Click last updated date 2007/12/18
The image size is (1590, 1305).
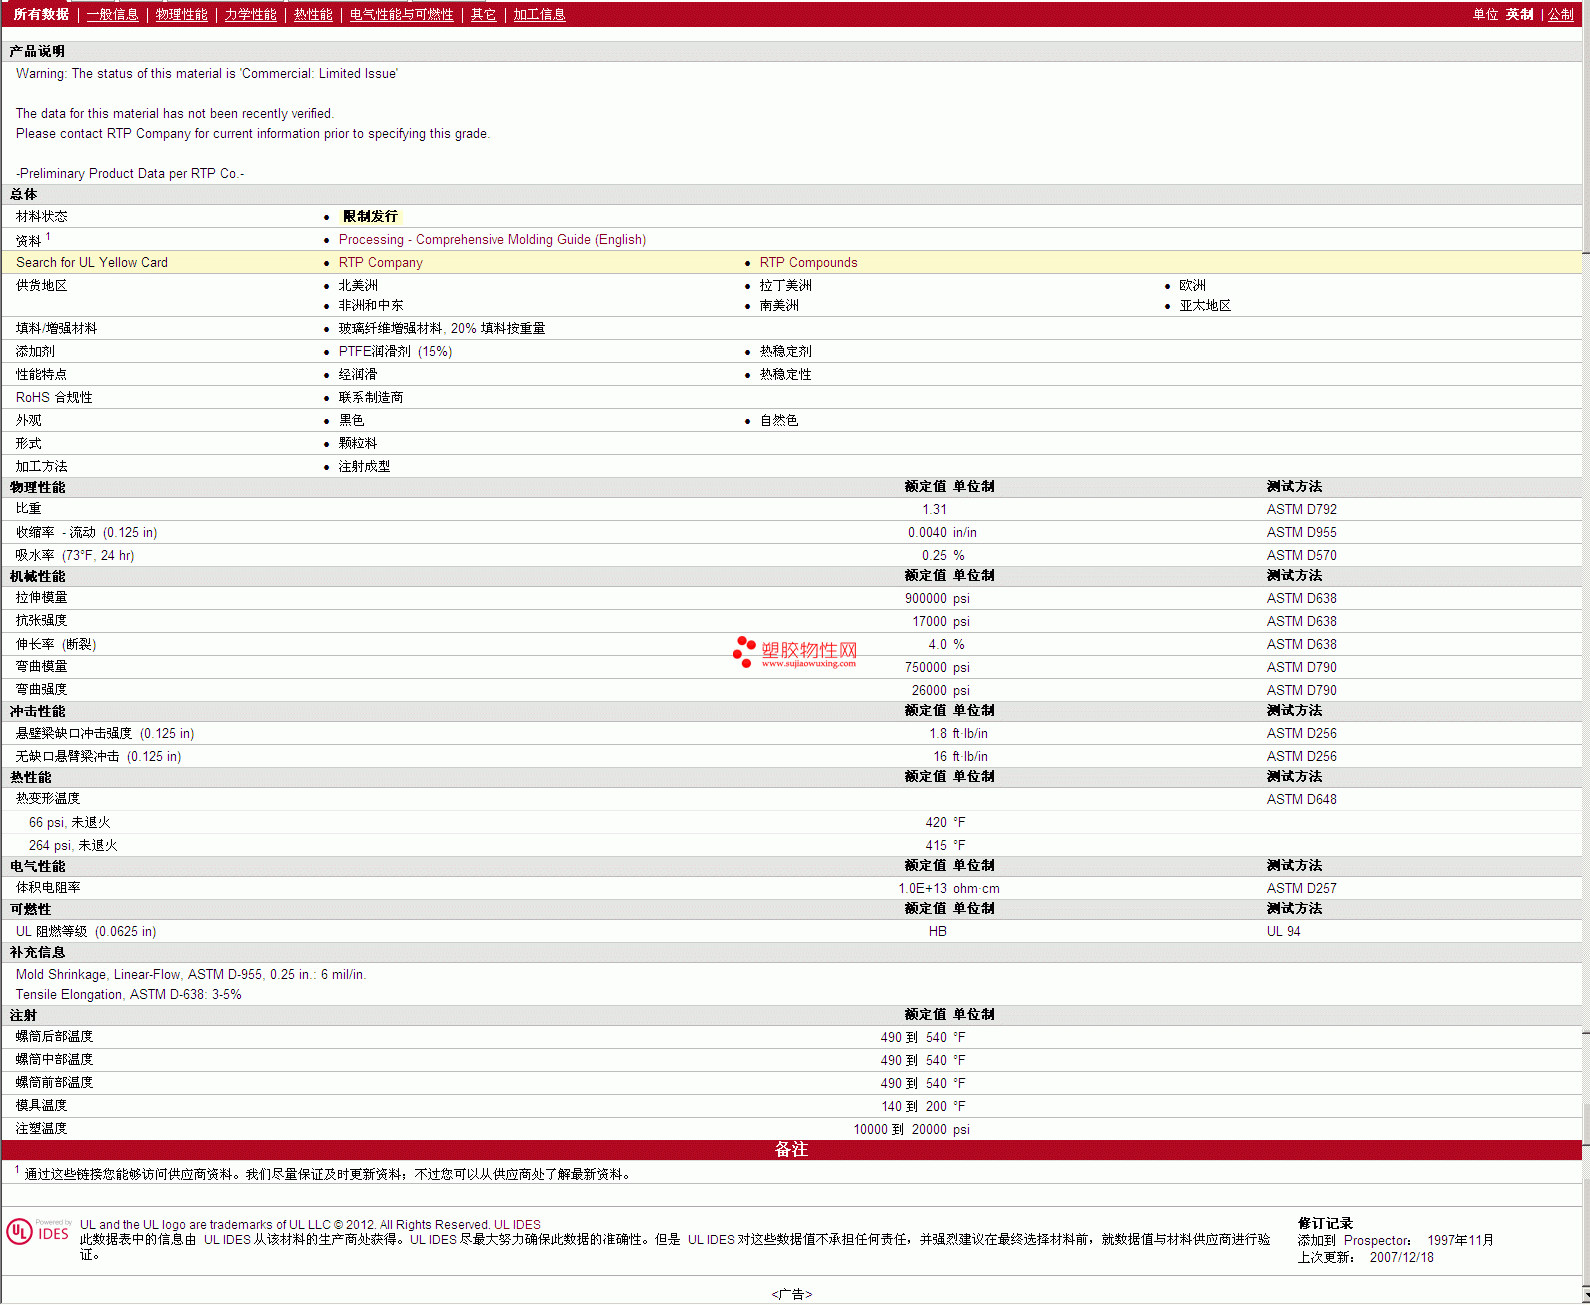[1401, 1257]
